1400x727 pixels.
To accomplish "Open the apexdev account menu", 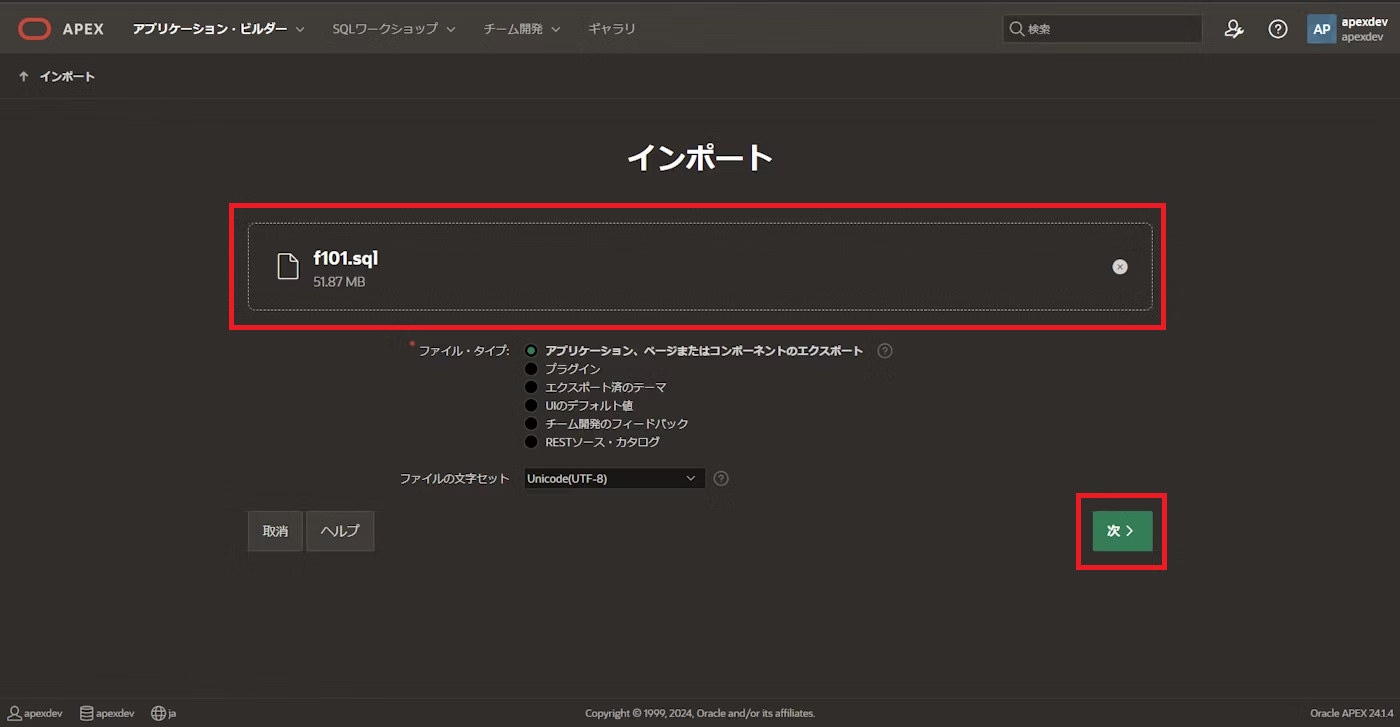I will point(1348,29).
